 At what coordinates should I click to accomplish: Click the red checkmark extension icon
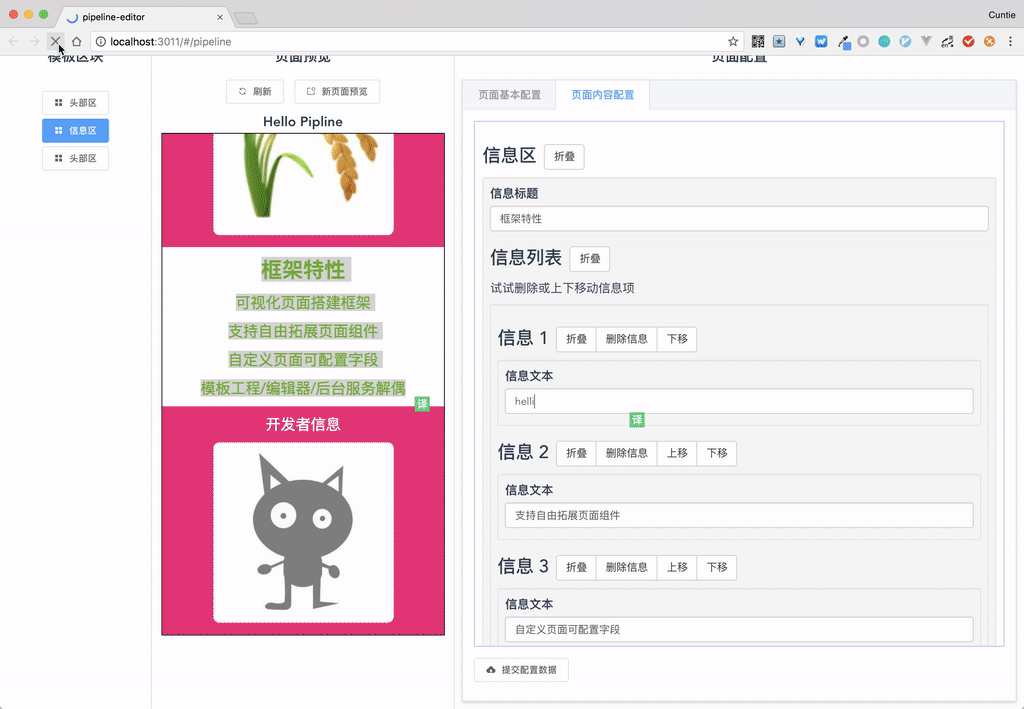click(968, 42)
